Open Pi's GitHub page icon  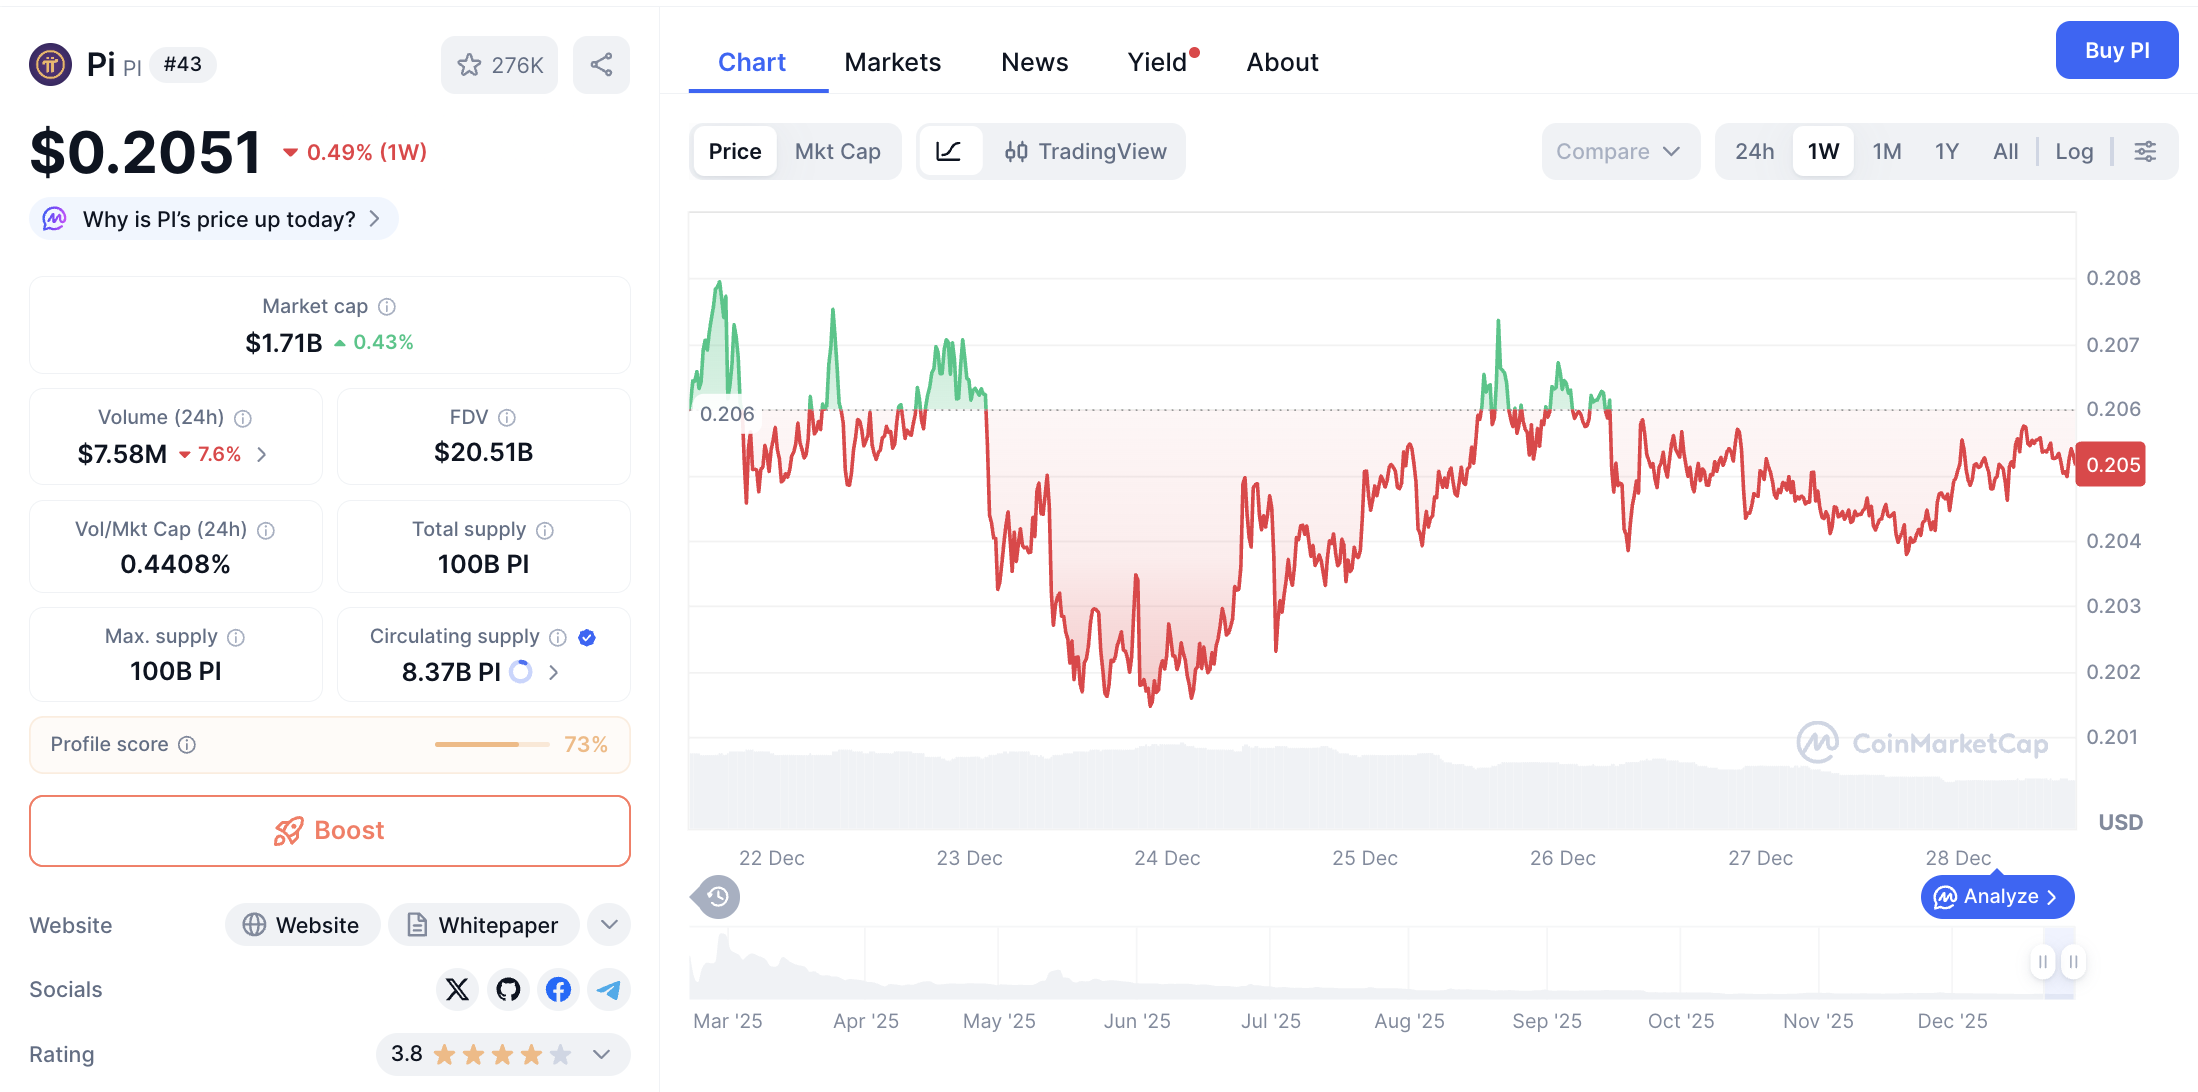click(508, 989)
